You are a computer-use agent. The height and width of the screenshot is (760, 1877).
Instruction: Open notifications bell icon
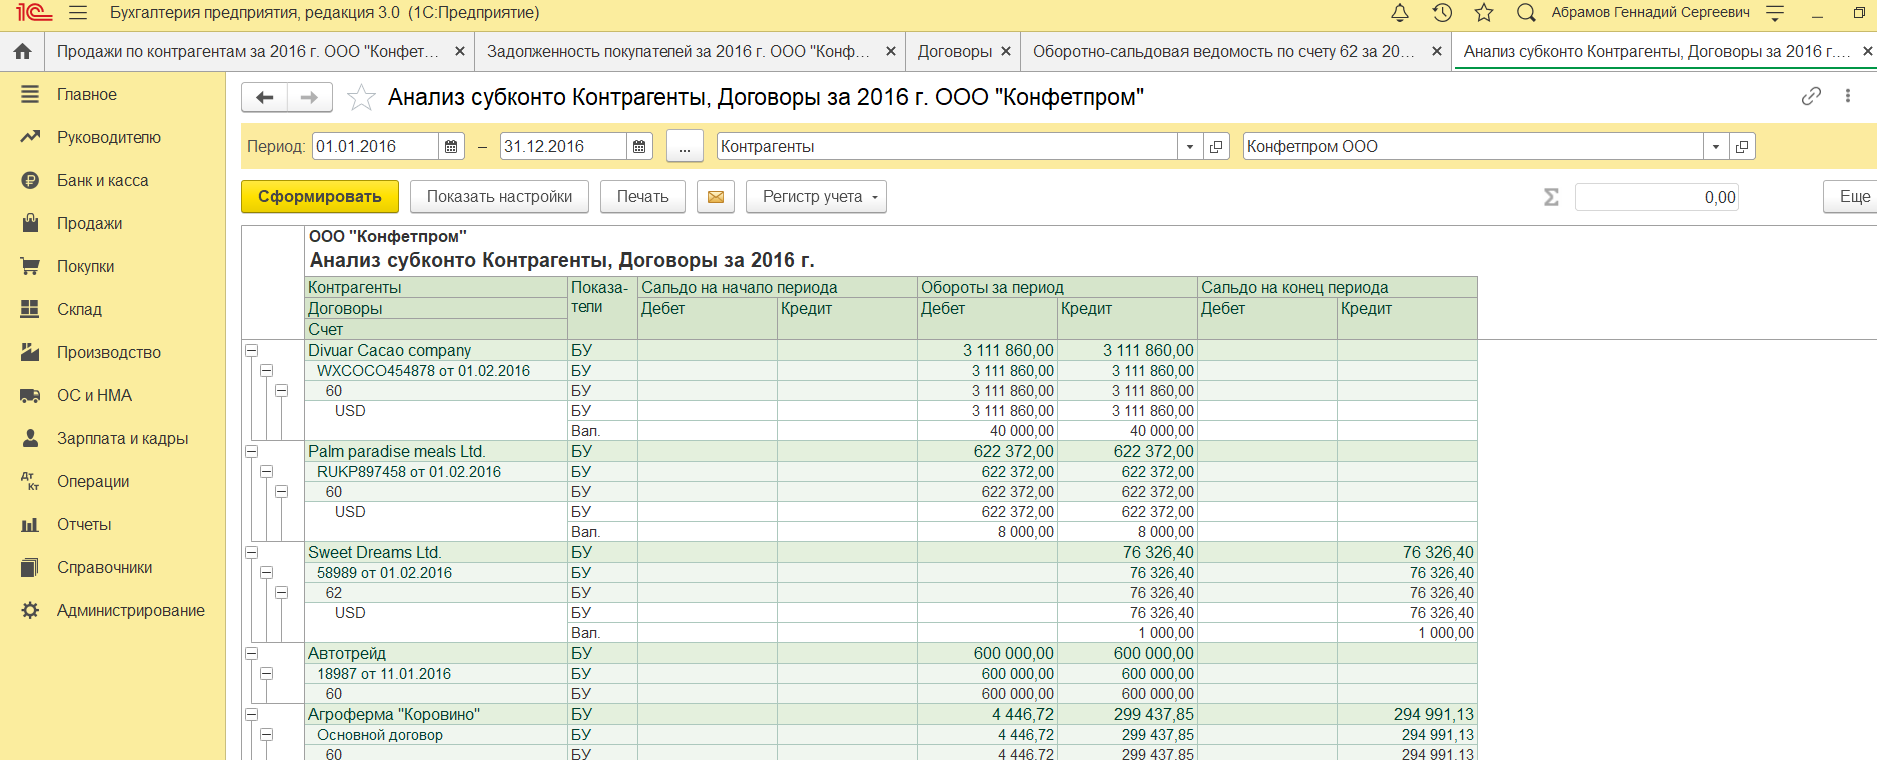pyautogui.click(x=1400, y=13)
